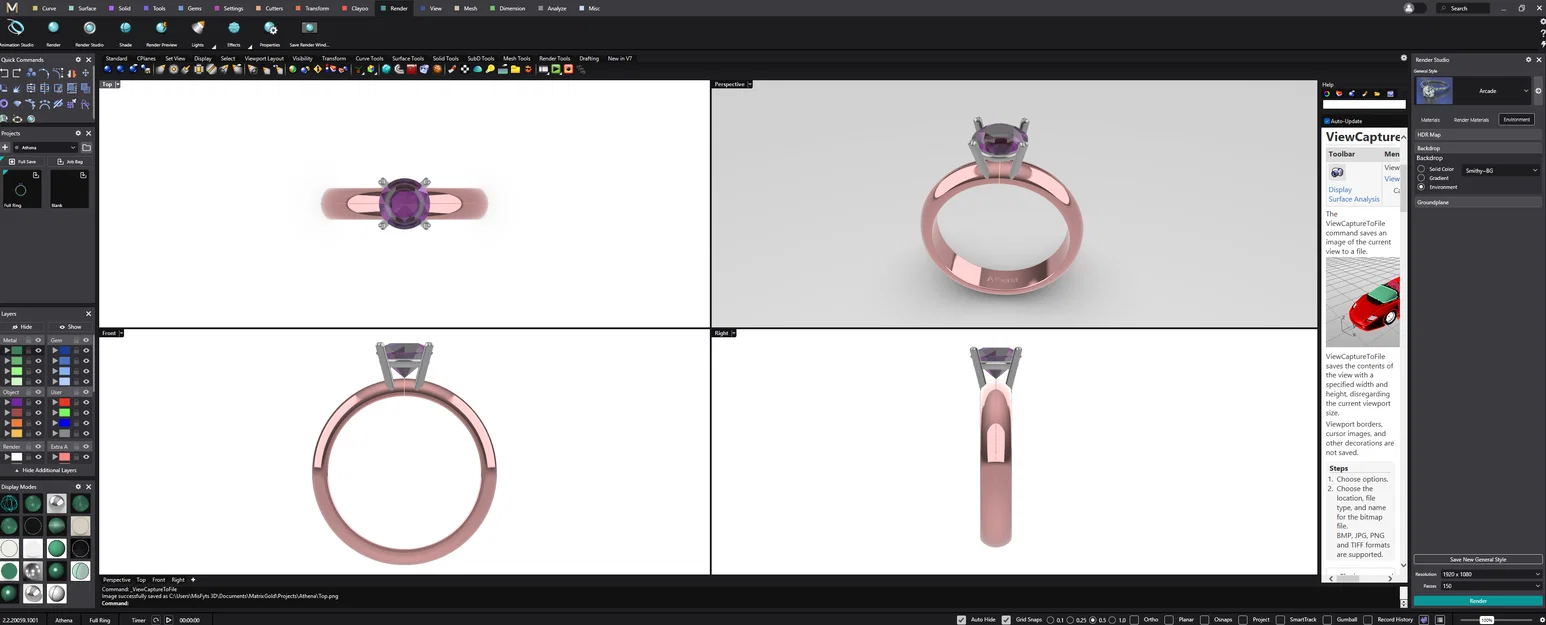Click the Hide layers button
1546x625 pixels.
pyautogui.click(x=22, y=327)
